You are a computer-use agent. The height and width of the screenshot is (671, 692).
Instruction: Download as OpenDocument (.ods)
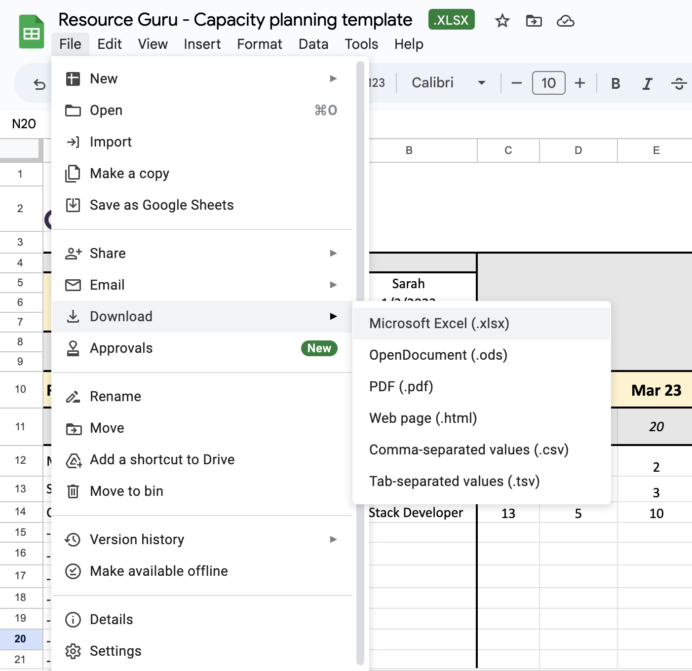(x=481, y=355)
